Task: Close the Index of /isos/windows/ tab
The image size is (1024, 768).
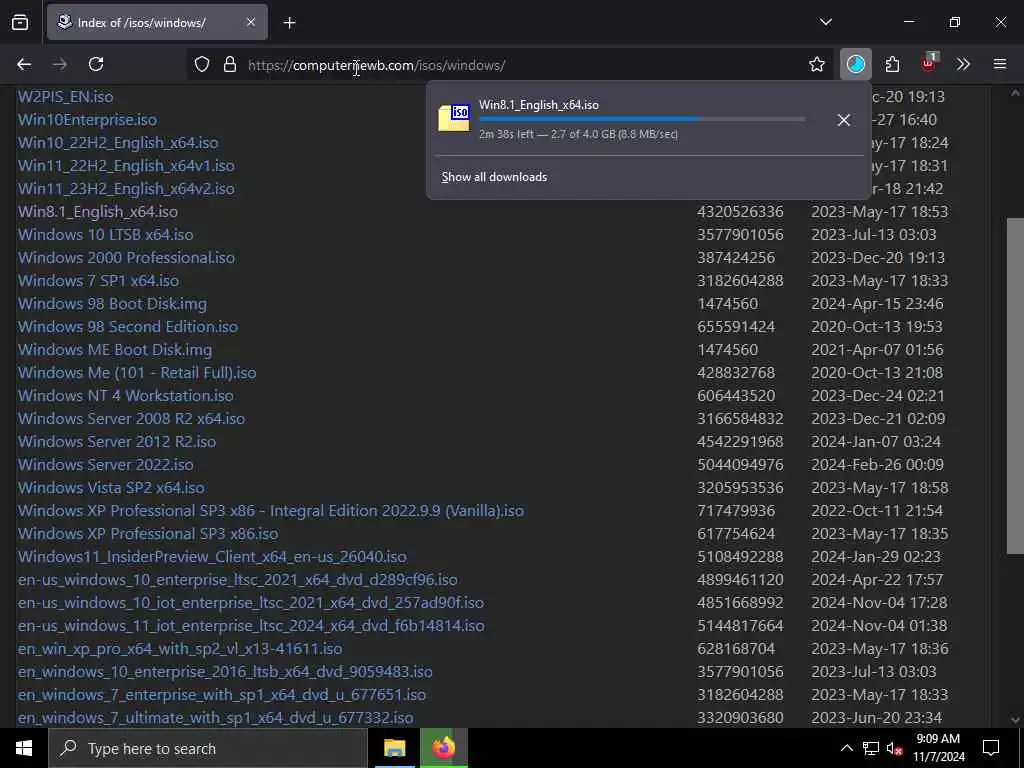Action: coord(251,22)
